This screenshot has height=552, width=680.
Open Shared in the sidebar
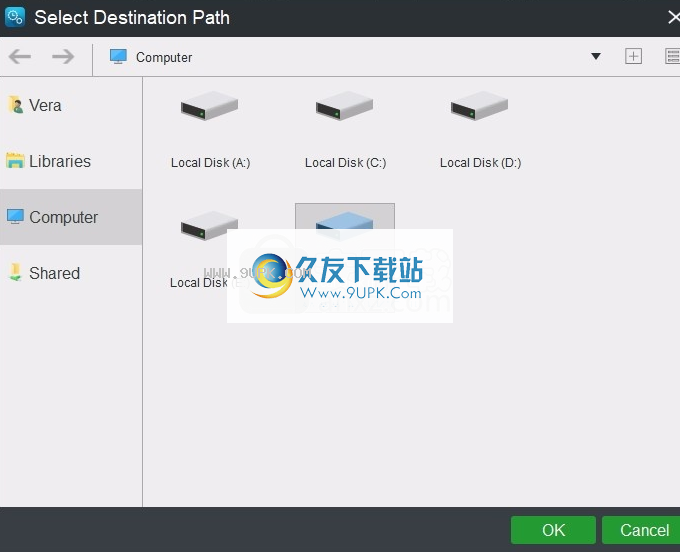(x=71, y=273)
